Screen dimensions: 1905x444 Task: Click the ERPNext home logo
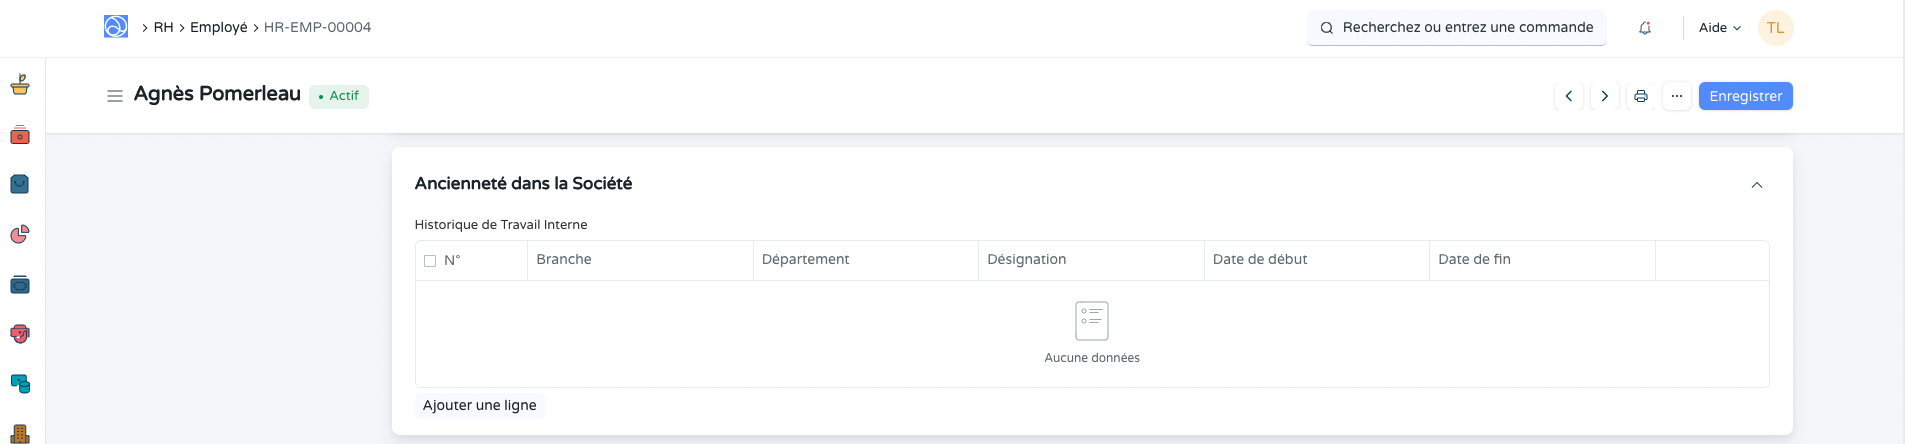pos(116,27)
